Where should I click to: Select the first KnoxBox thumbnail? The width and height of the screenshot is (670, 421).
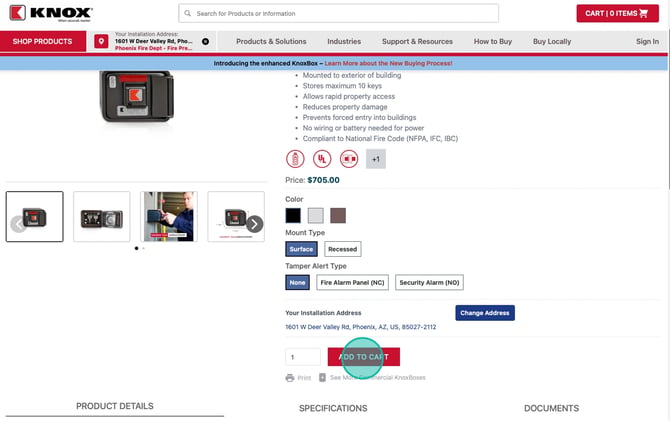pyautogui.click(x=35, y=217)
